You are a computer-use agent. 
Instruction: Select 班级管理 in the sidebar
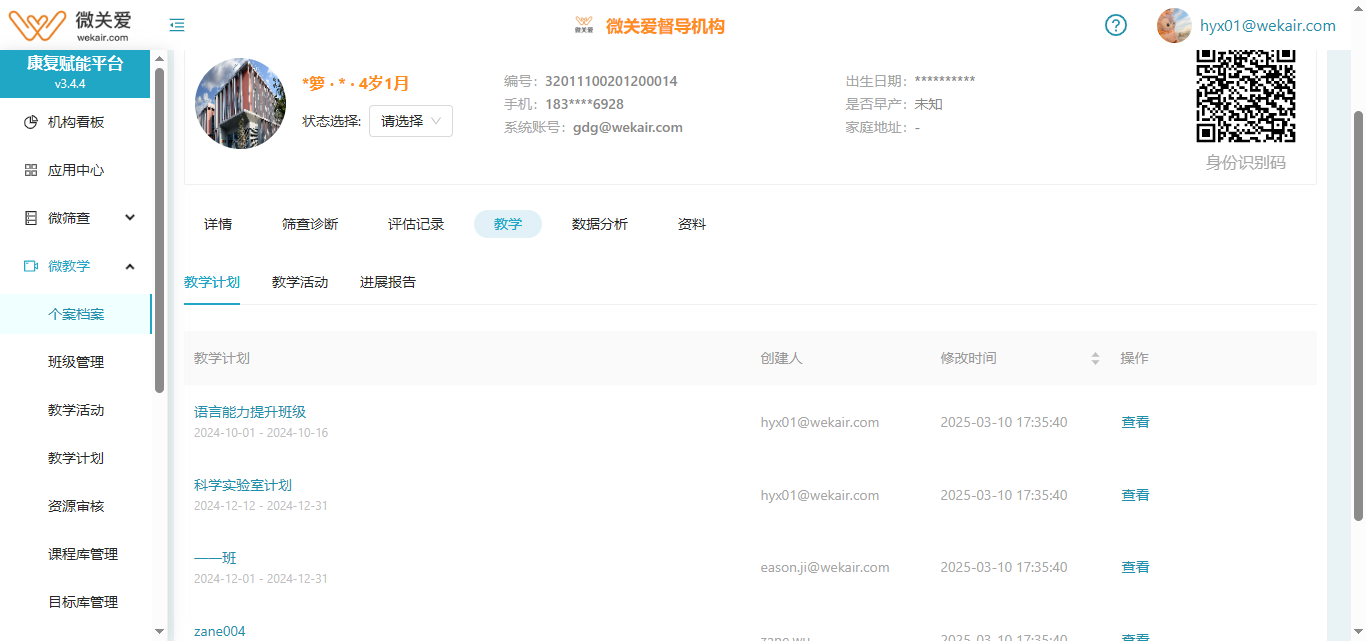[76, 362]
